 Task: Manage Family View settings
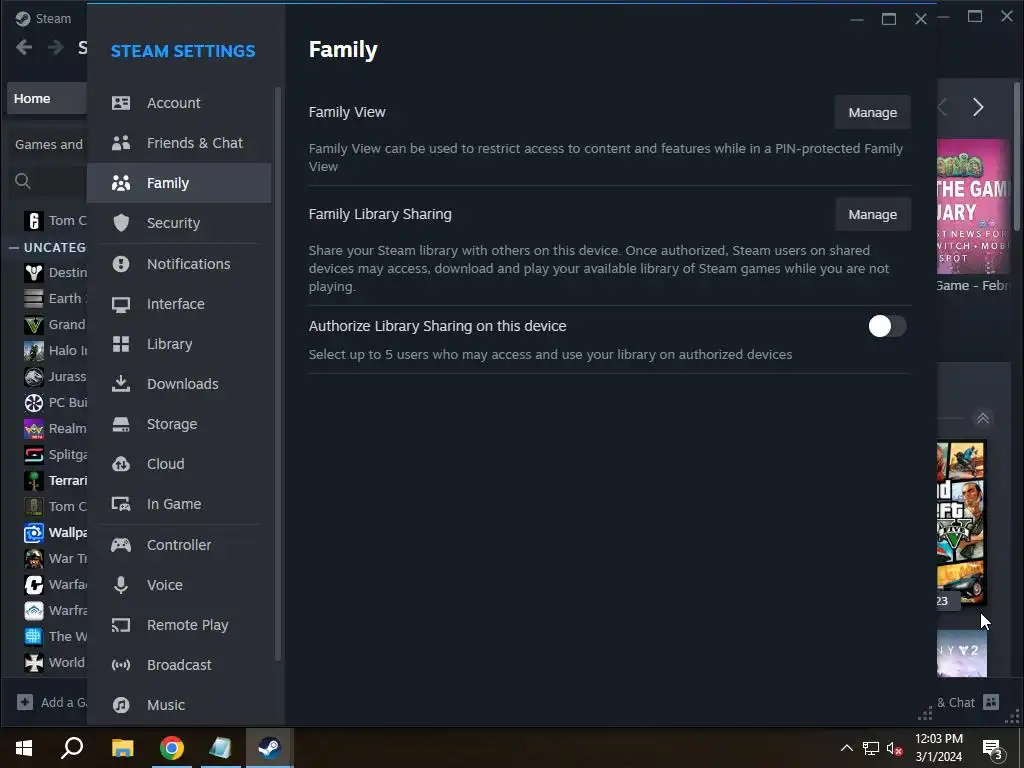point(872,112)
